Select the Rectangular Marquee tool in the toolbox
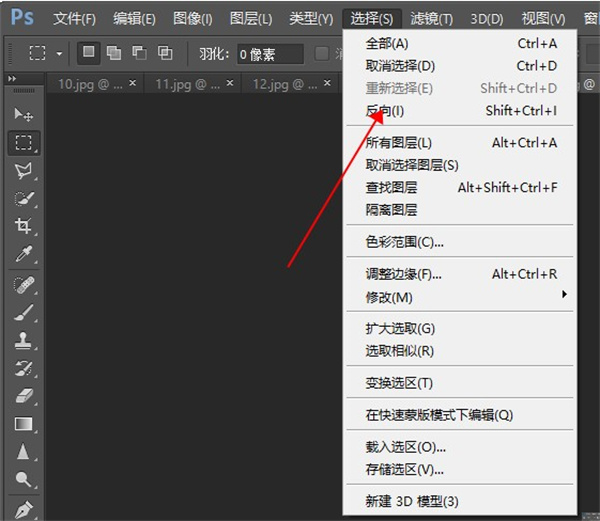Screen dimensions: 600x521 tap(24, 143)
